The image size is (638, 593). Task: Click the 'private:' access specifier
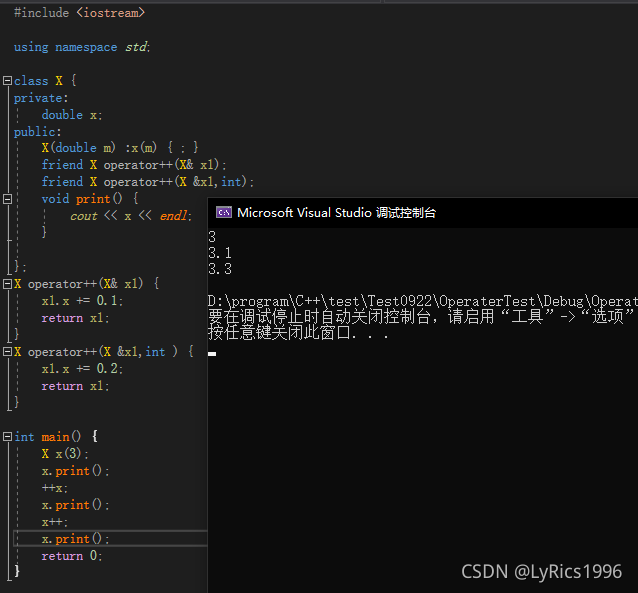click(41, 98)
